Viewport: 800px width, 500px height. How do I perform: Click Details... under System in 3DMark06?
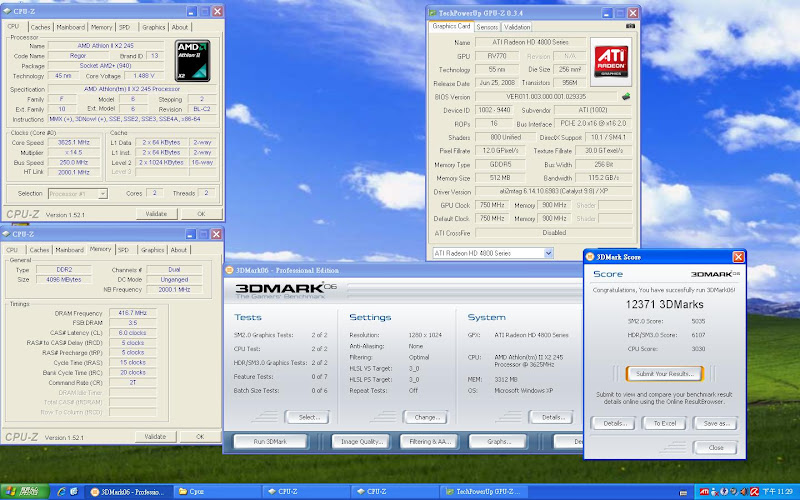pos(552,417)
